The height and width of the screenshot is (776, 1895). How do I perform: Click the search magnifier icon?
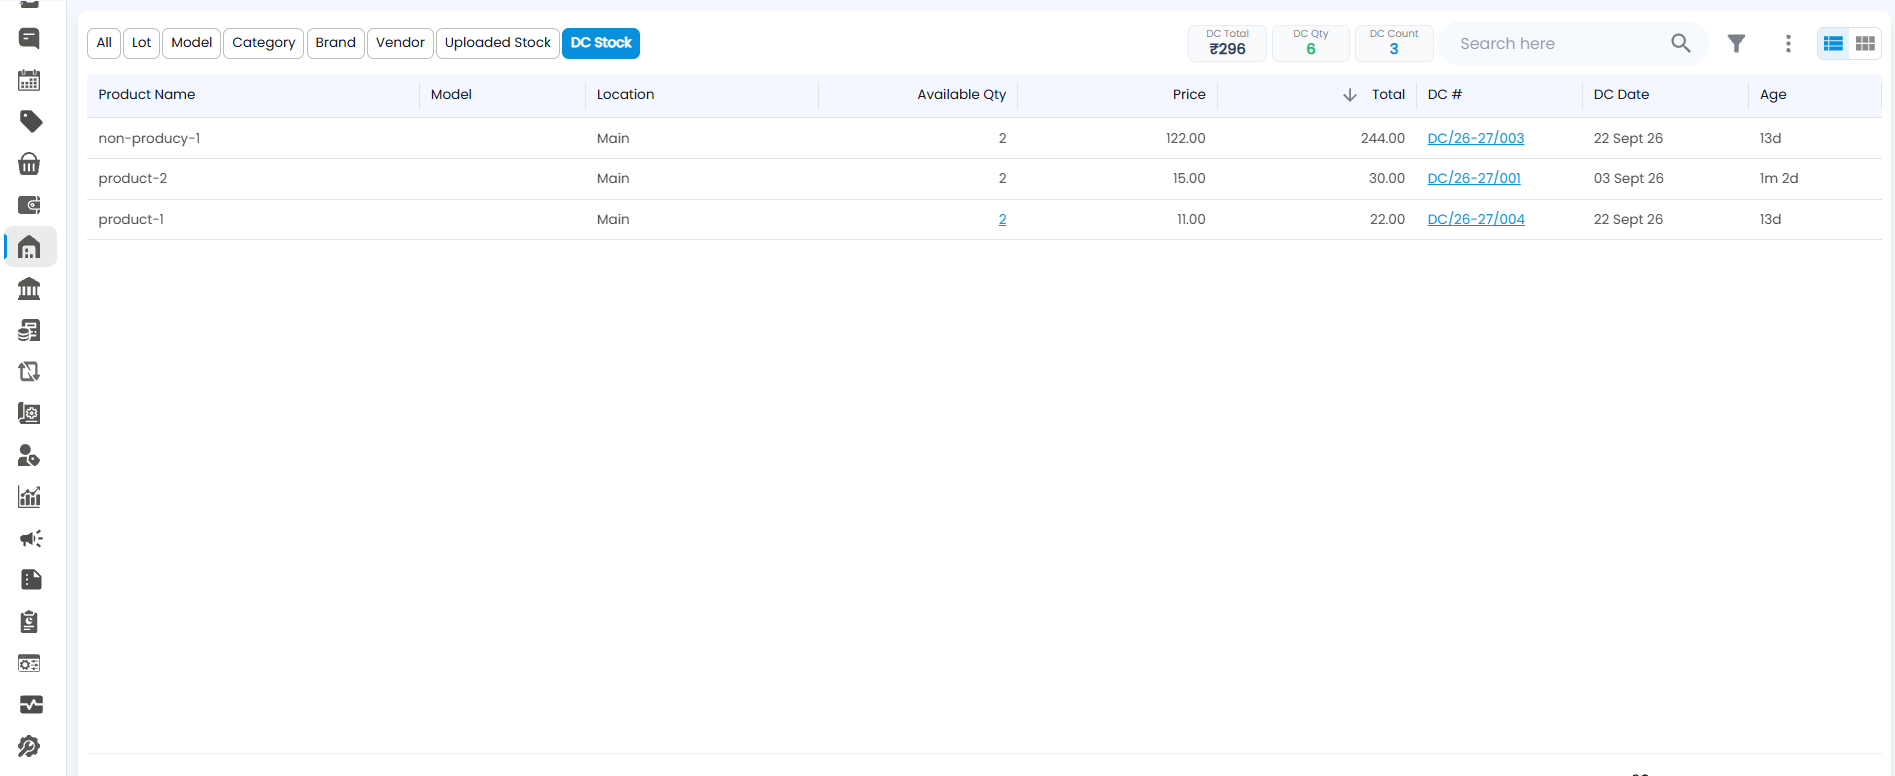click(1681, 43)
